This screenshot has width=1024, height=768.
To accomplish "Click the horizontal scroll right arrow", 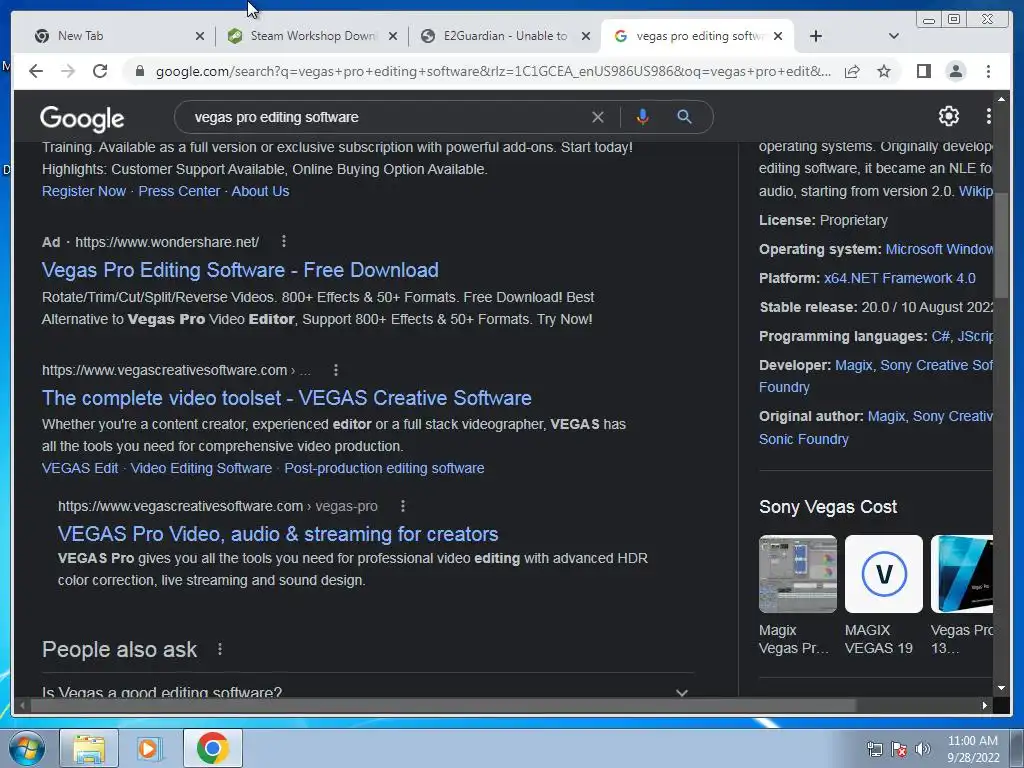I will pyautogui.click(x=985, y=705).
